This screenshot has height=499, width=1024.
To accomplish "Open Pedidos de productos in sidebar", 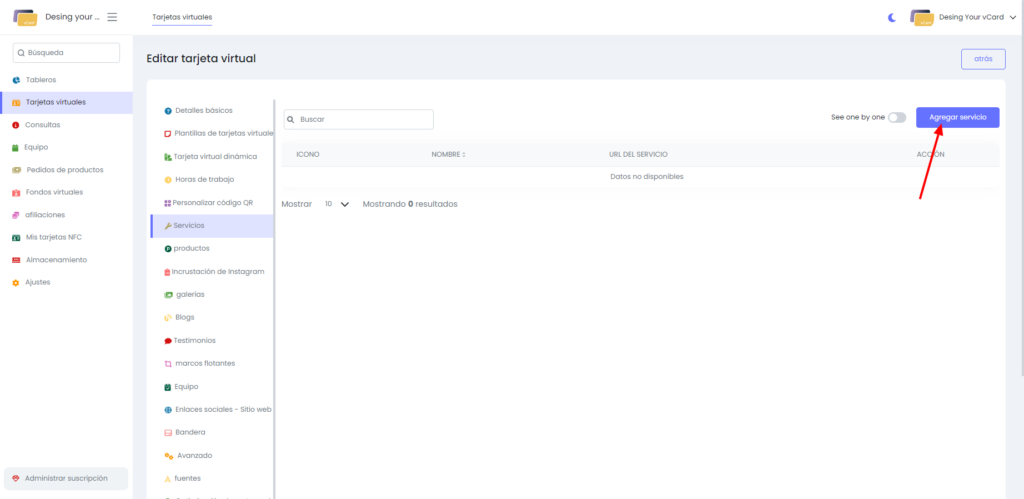I will point(64,169).
